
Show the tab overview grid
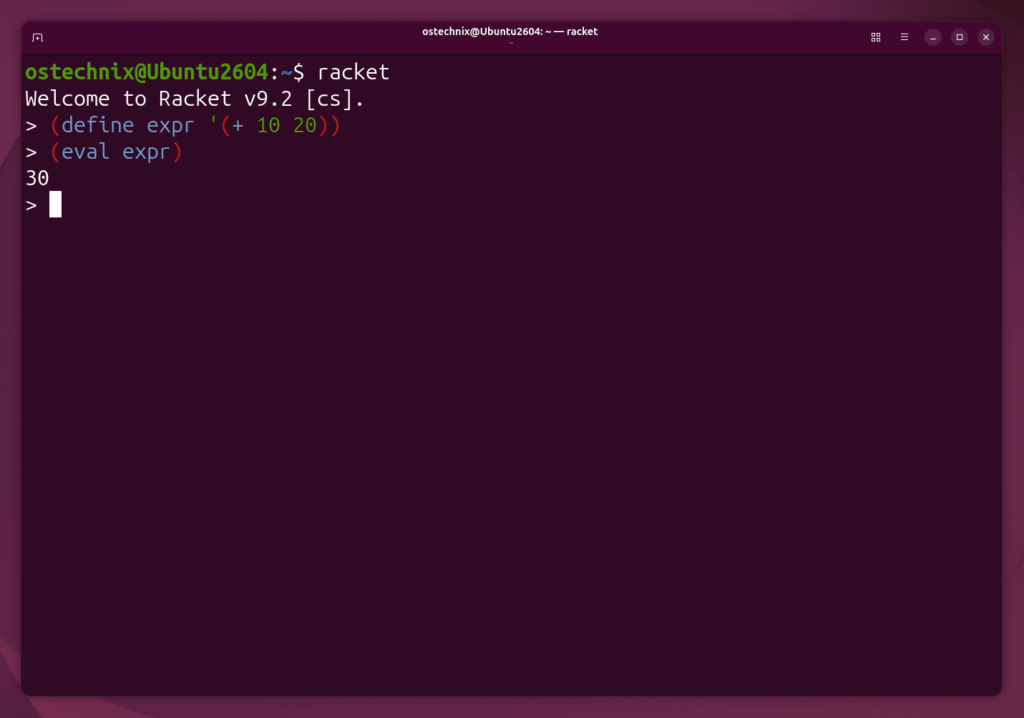pos(875,37)
